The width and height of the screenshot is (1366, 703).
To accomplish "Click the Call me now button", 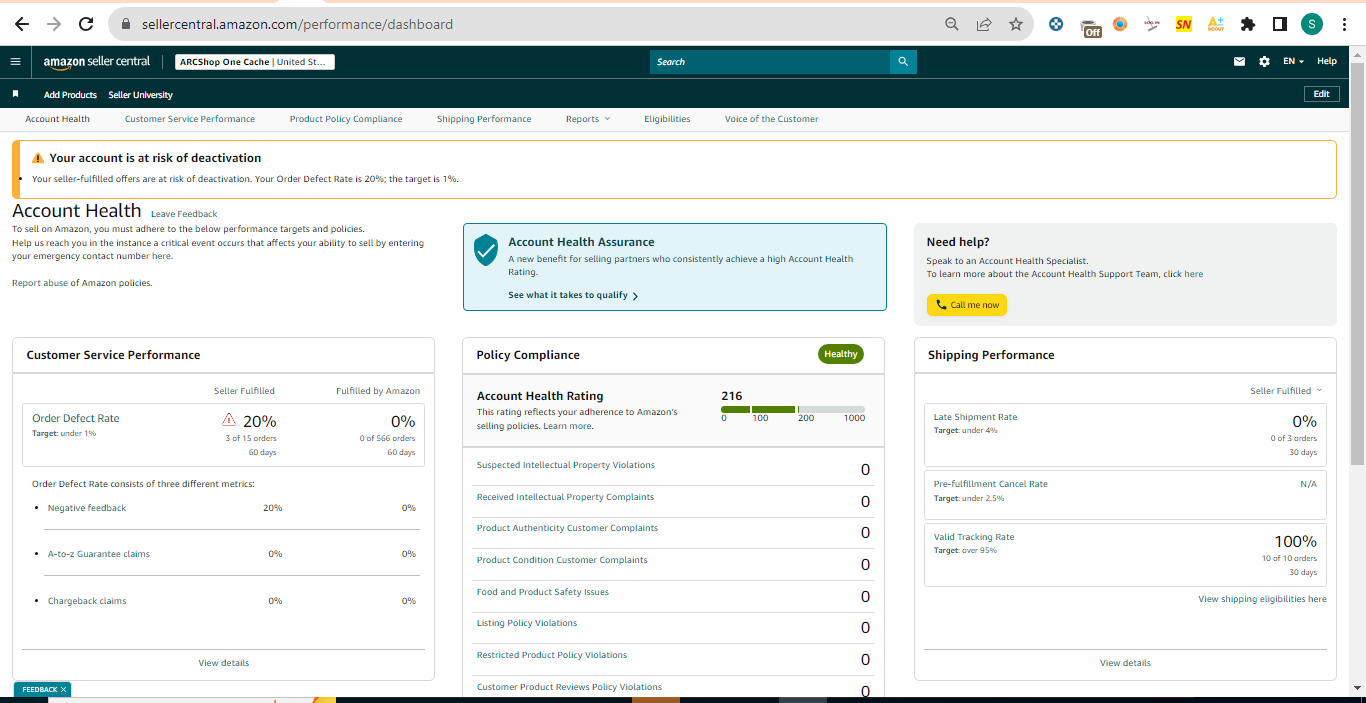I will (x=967, y=305).
